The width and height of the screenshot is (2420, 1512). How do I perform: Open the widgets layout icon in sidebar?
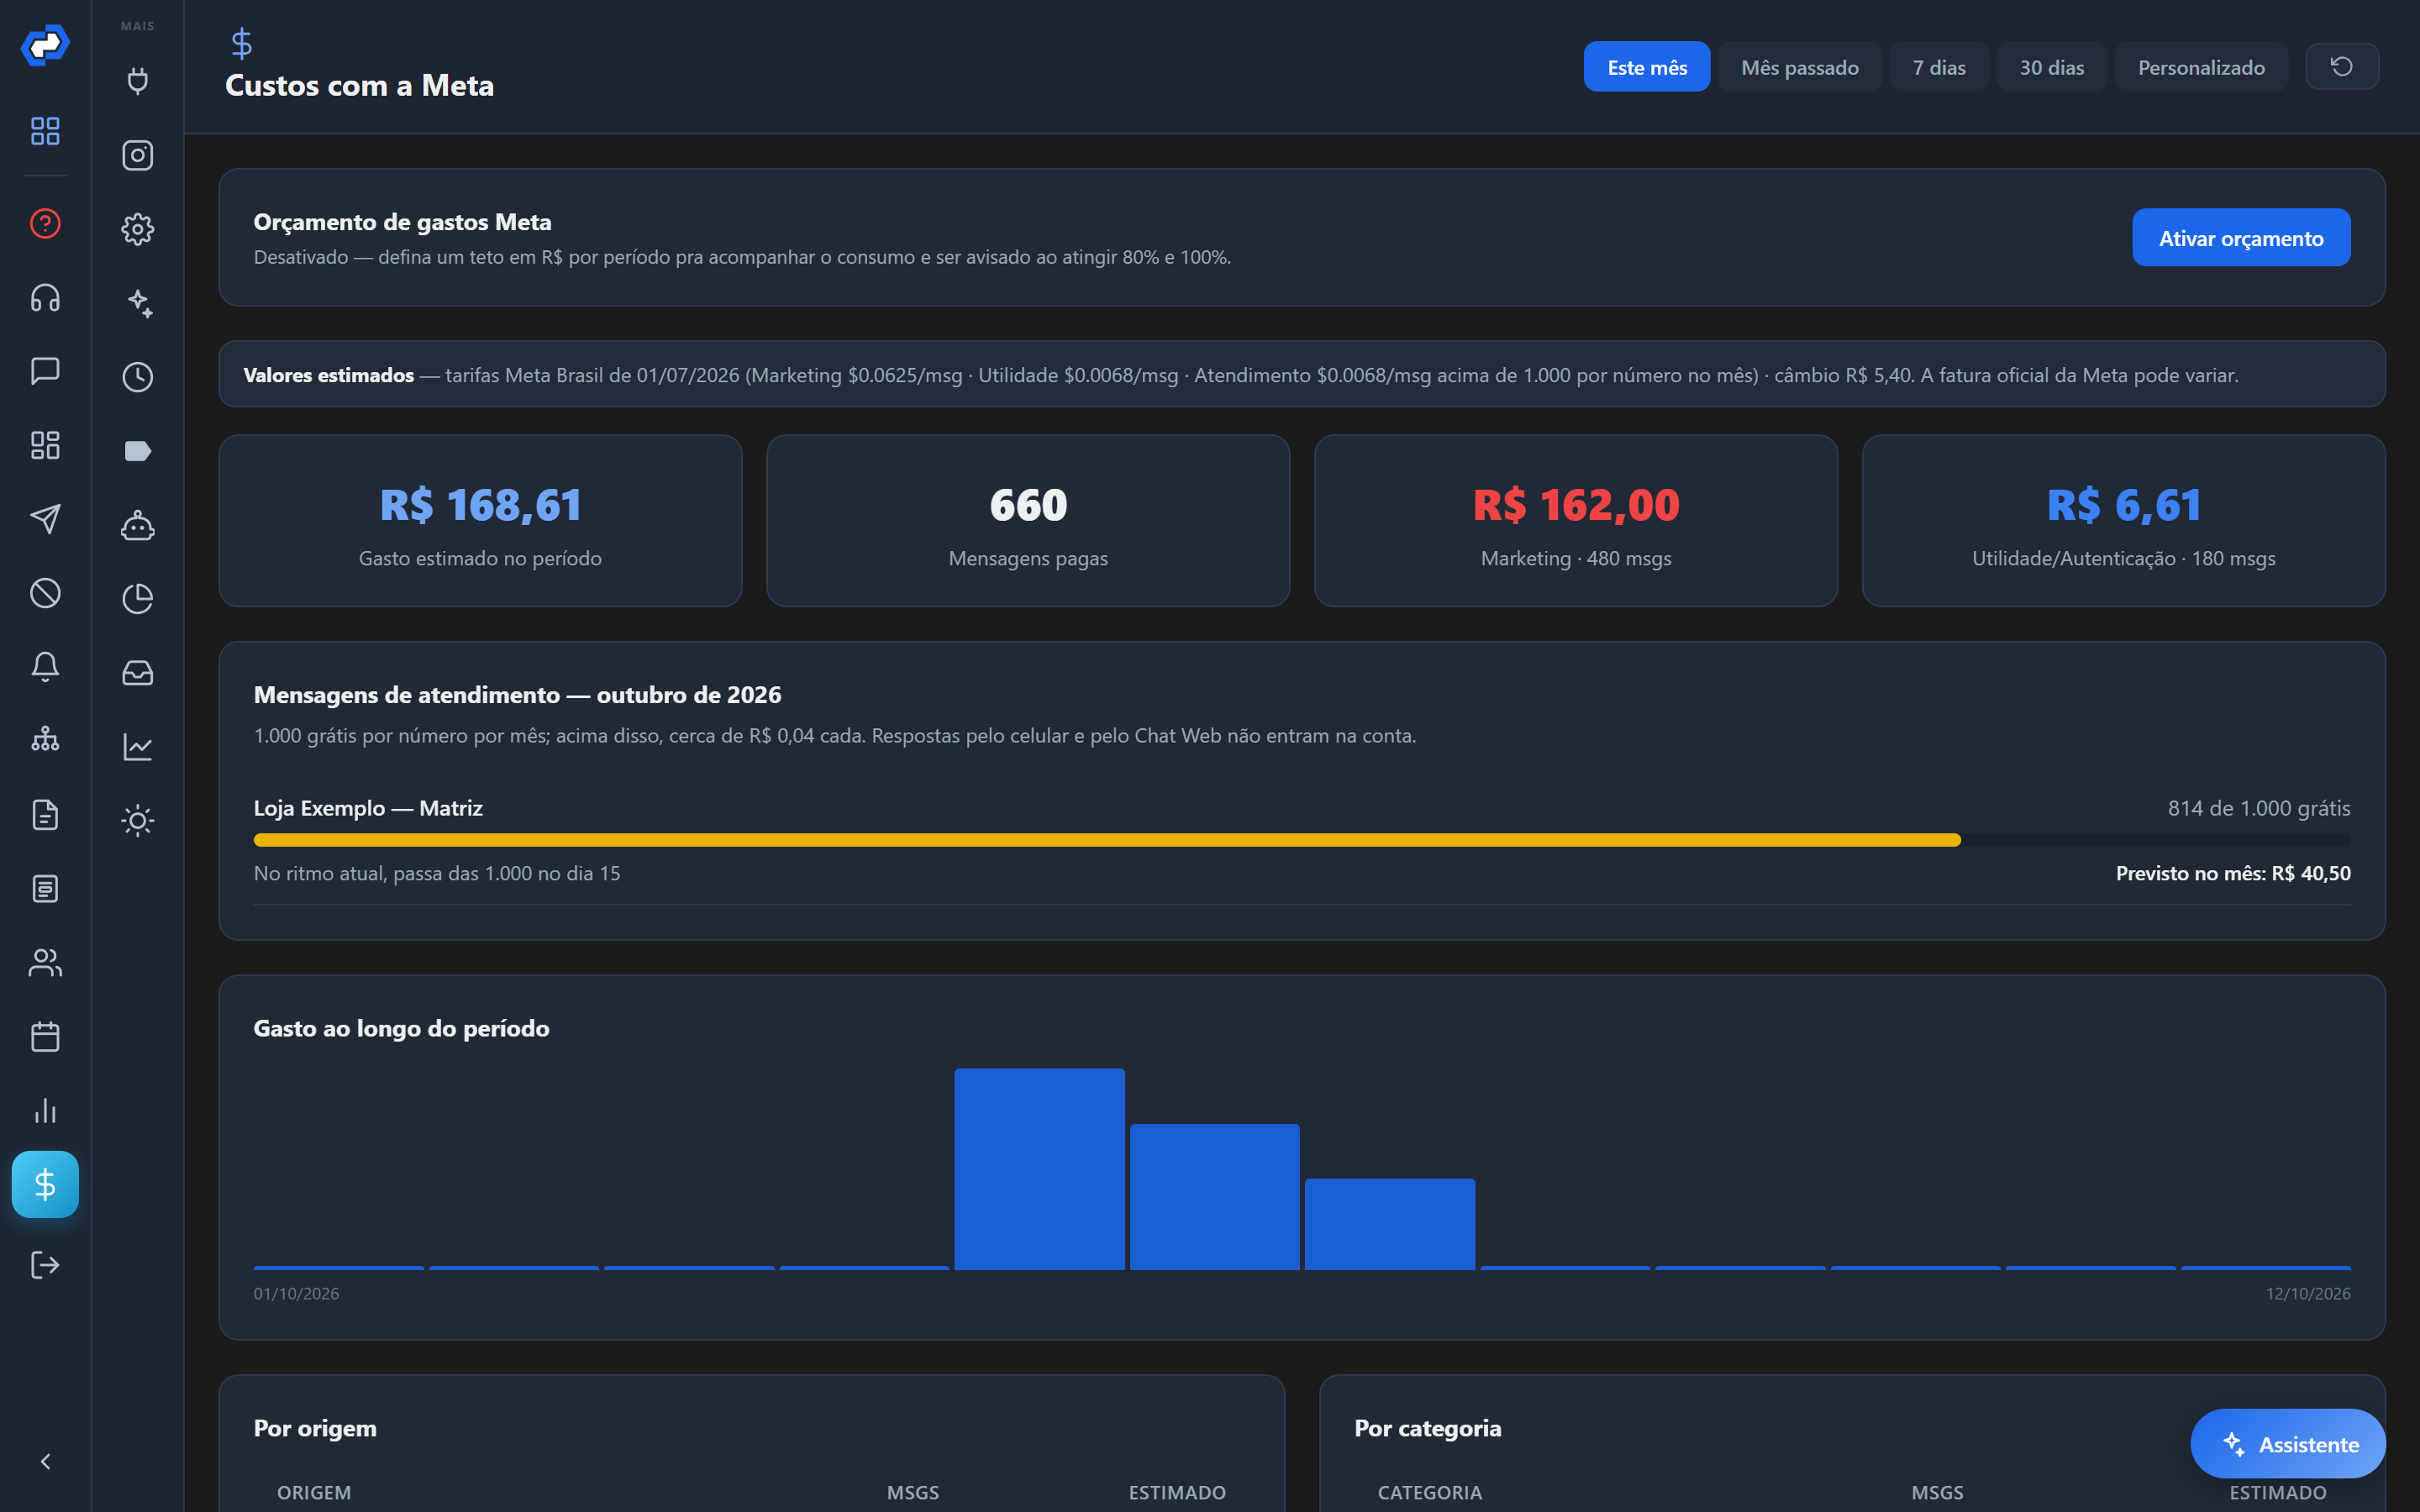tap(45, 445)
